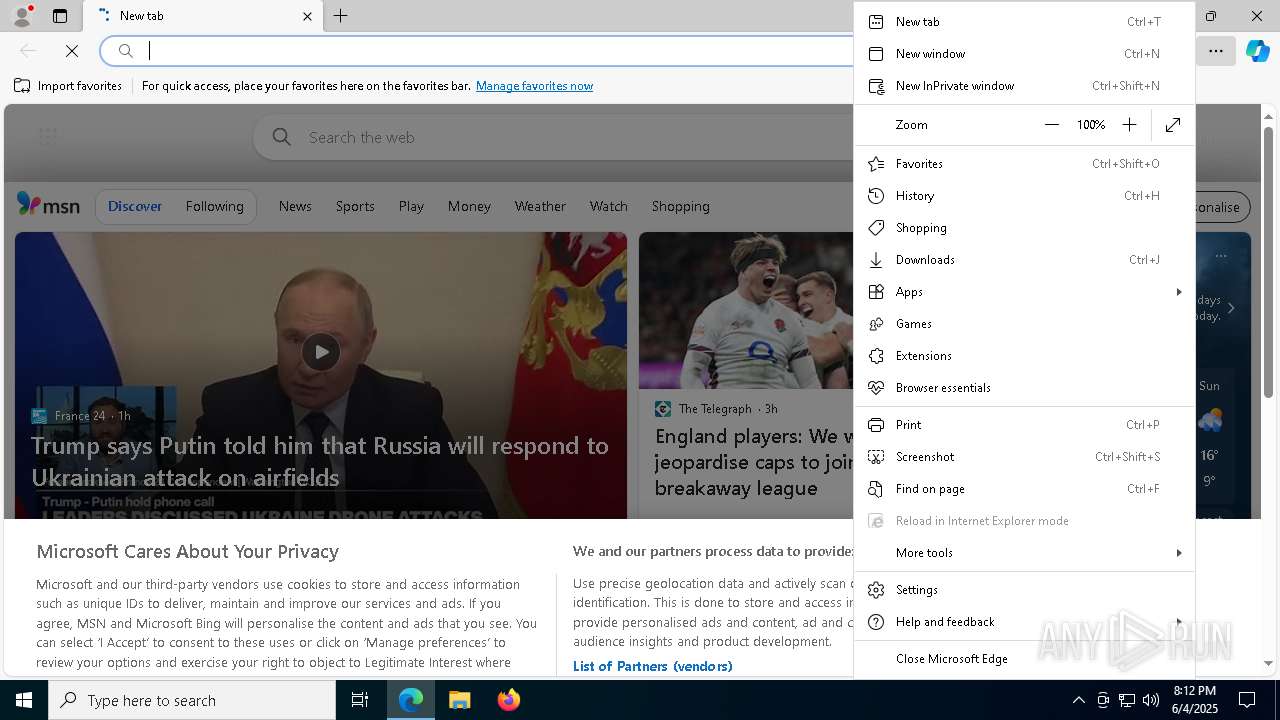Image resolution: width=1280 pixels, height=720 pixels.
Task: Select the Discover tab
Action: coord(135,206)
